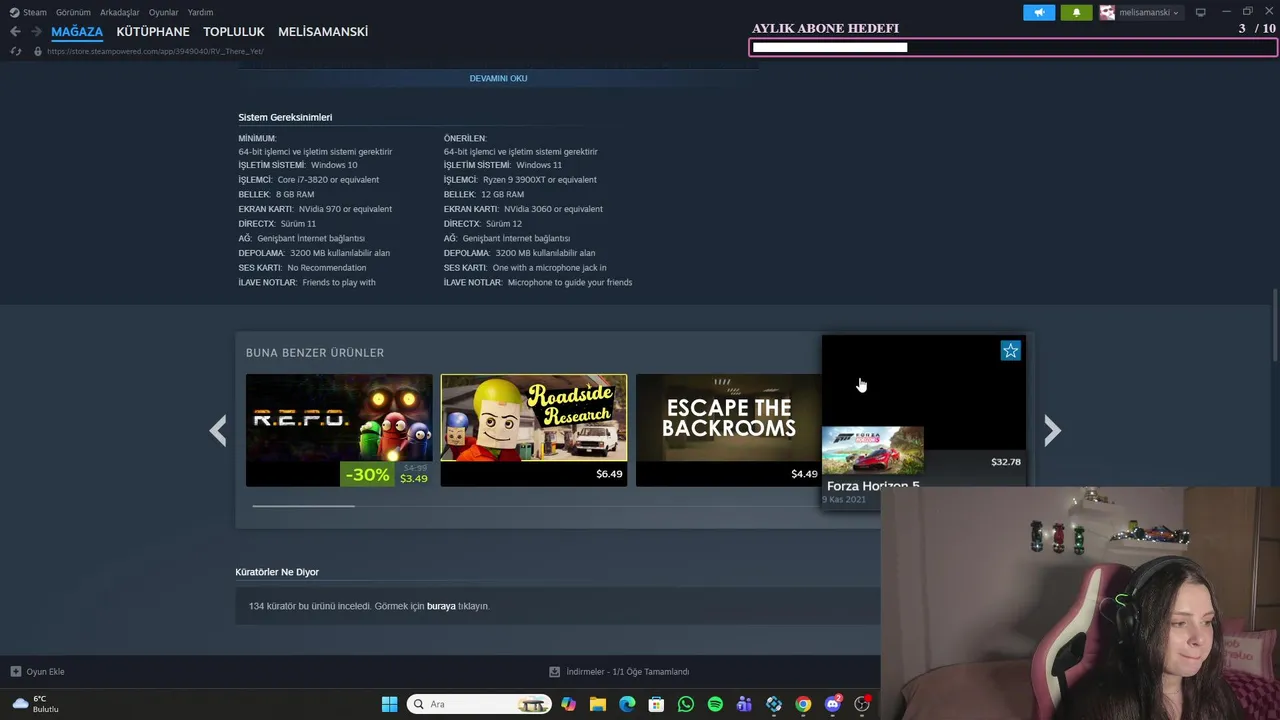Open WhatsApp from the taskbar

pos(685,704)
